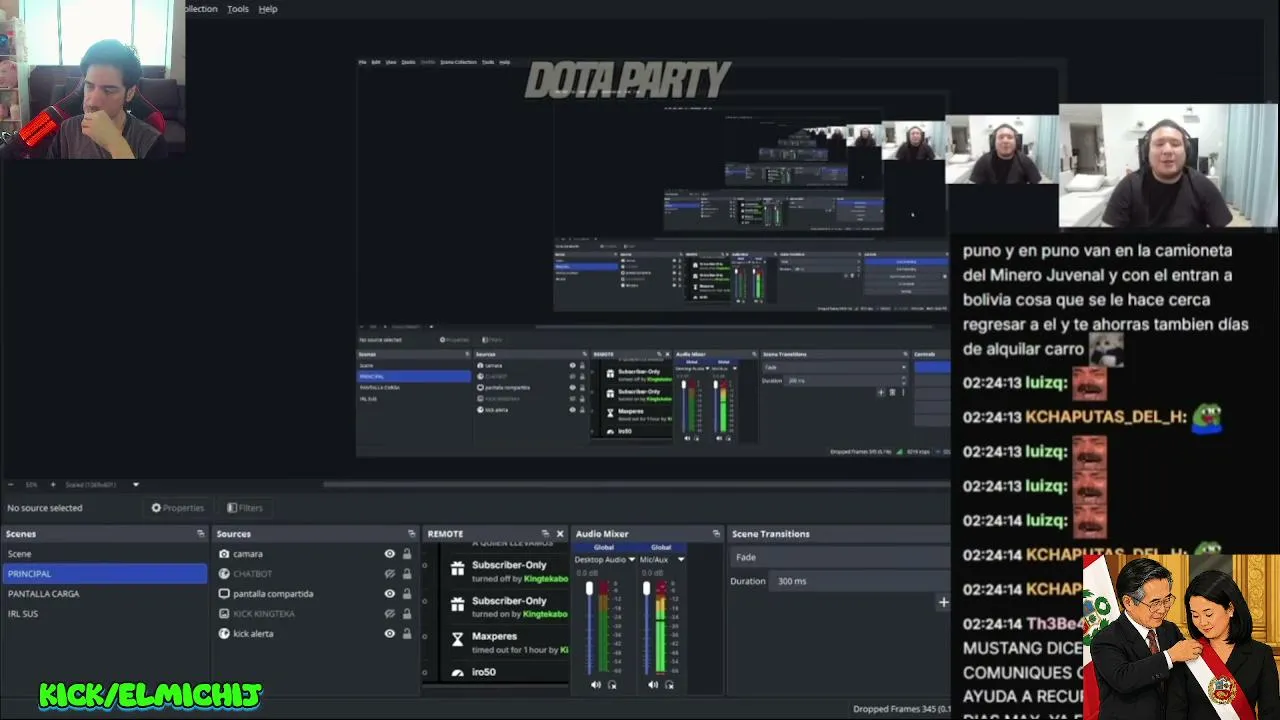1280x720 pixels.
Task: Toggle lock on KICK KINGTEKA source
Action: point(407,614)
